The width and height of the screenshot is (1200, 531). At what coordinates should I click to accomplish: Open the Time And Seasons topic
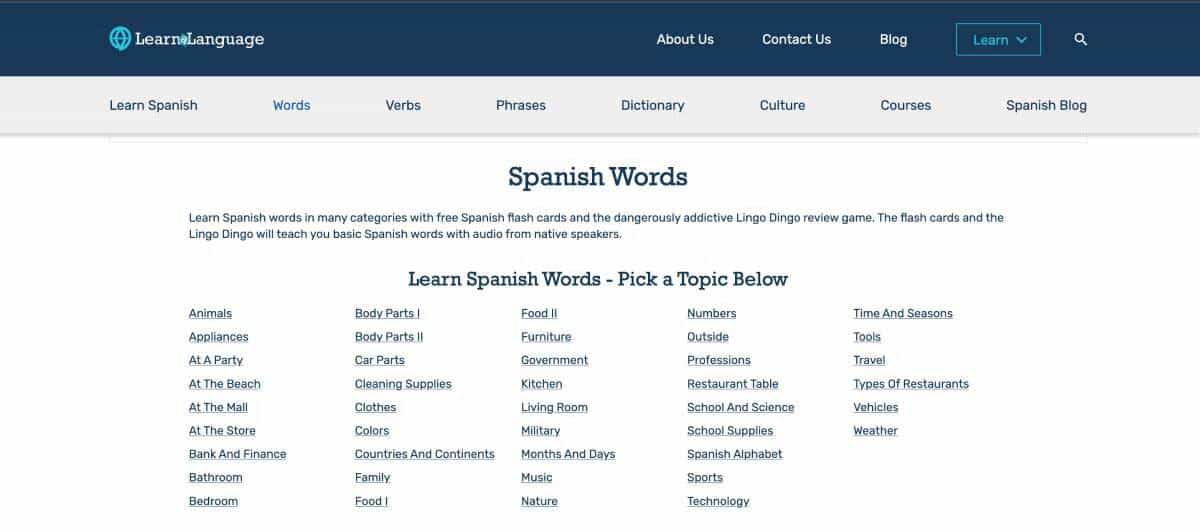902,314
